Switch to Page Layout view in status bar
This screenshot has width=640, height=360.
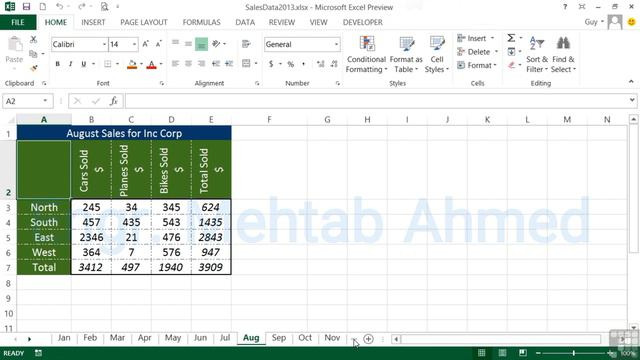[502, 353]
